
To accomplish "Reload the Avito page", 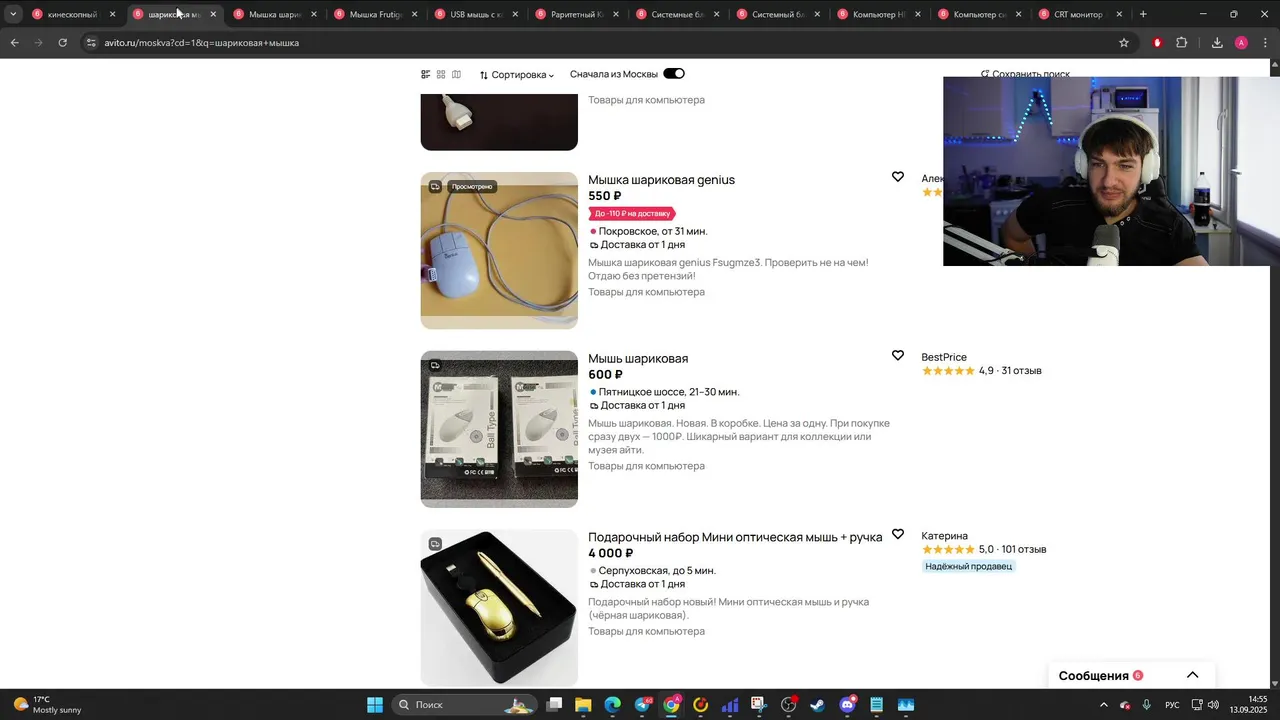I will pyautogui.click(x=63, y=43).
